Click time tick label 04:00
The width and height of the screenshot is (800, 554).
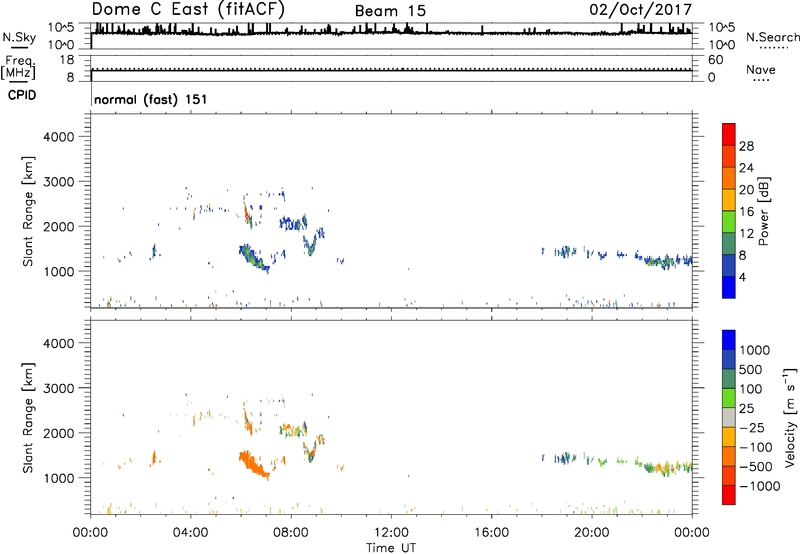tap(191, 533)
